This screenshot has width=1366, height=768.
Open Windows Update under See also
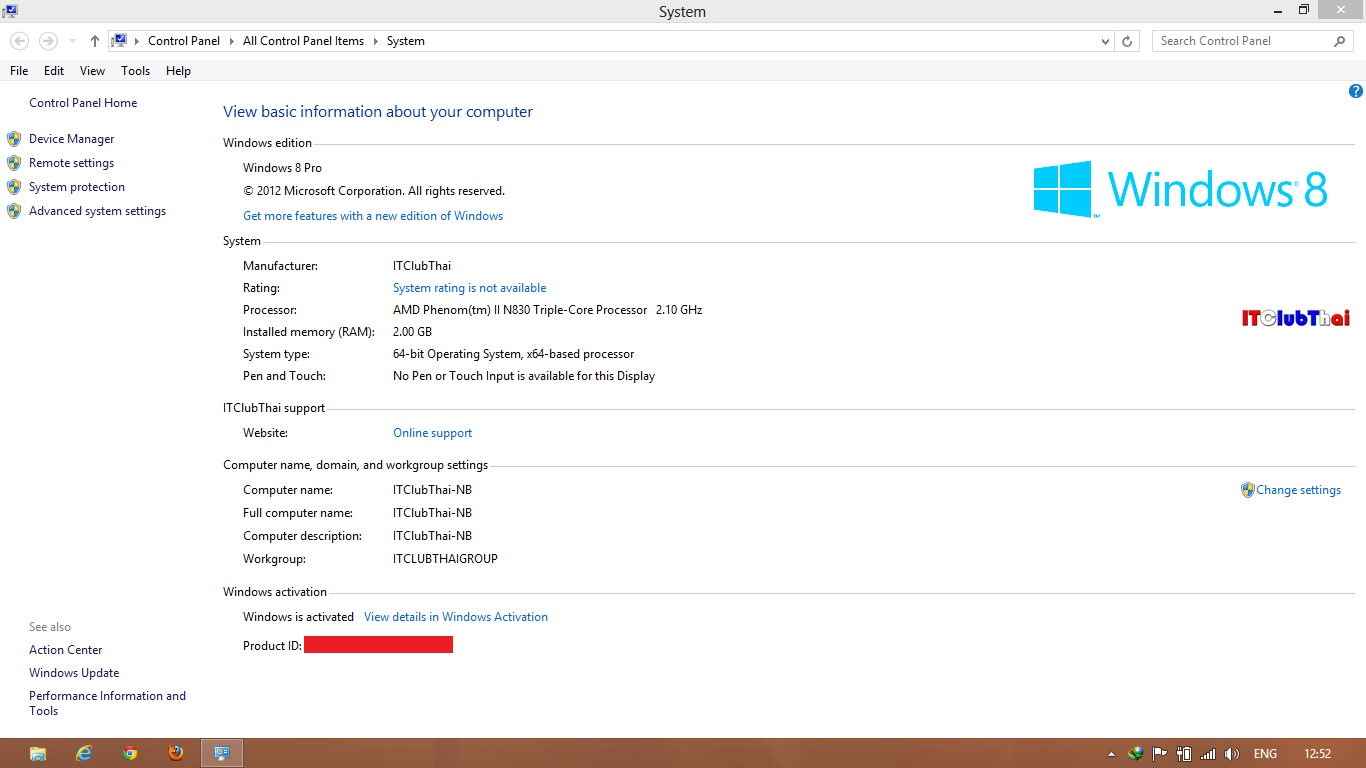click(74, 673)
